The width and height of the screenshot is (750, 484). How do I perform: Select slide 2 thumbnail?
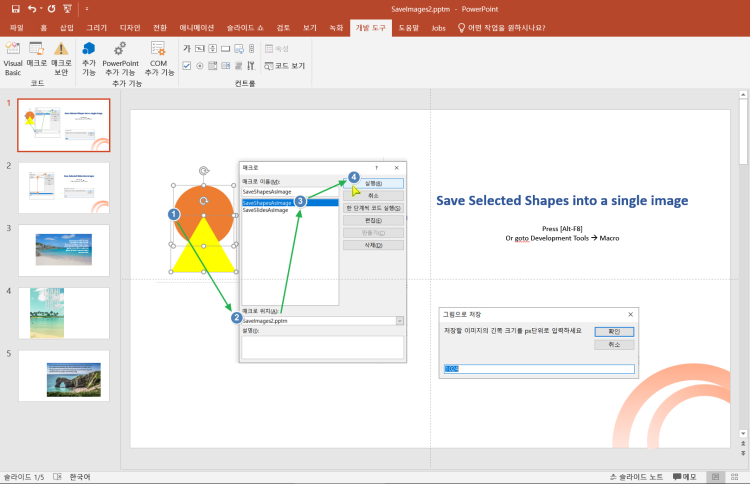(x=64, y=187)
